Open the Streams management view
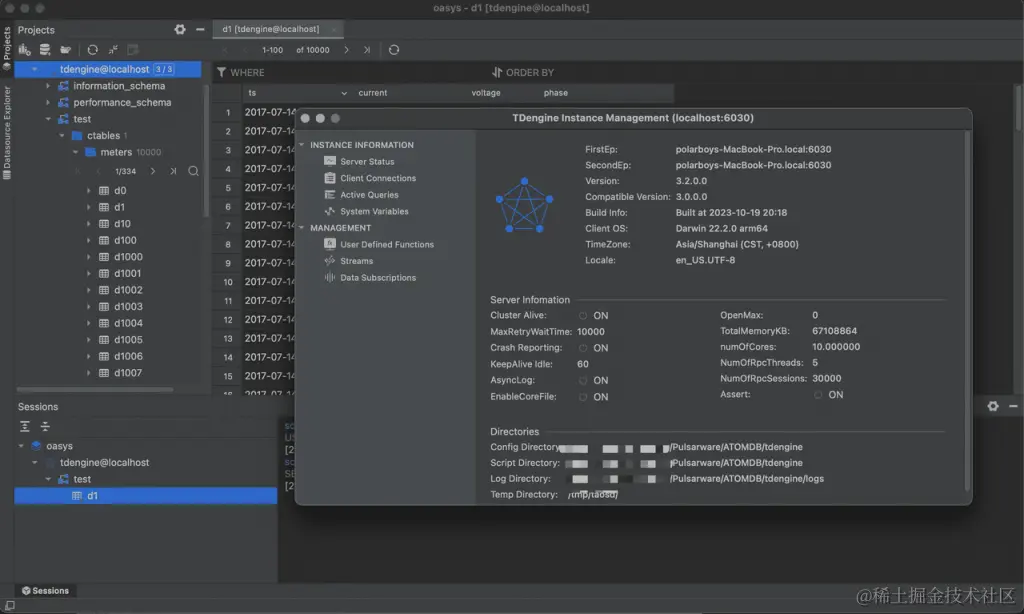Viewport: 1024px width, 614px height. point(357,261)
